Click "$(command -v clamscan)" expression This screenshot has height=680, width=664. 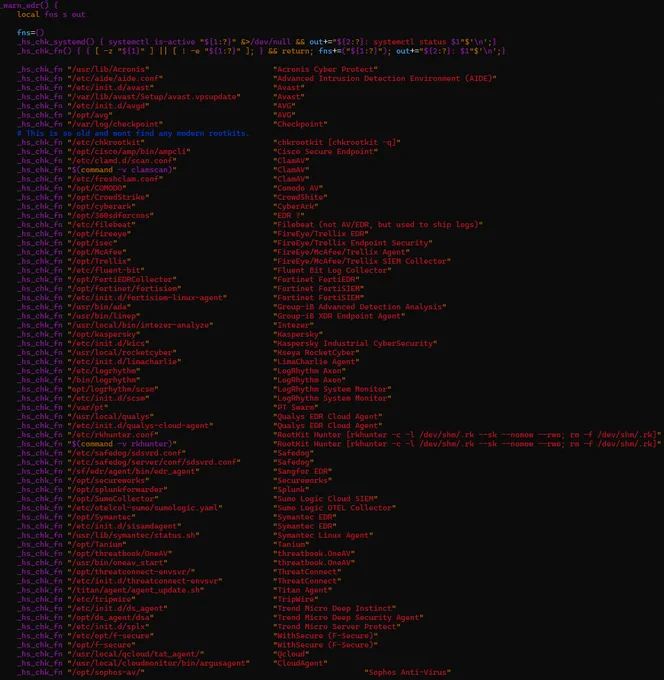122,170
